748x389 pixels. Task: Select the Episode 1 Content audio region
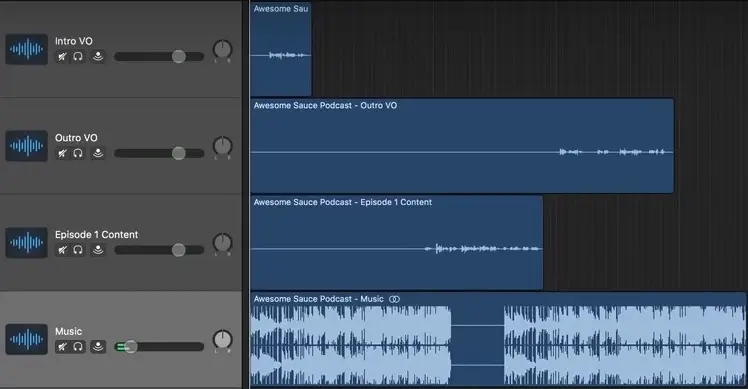tap(396, 242)
